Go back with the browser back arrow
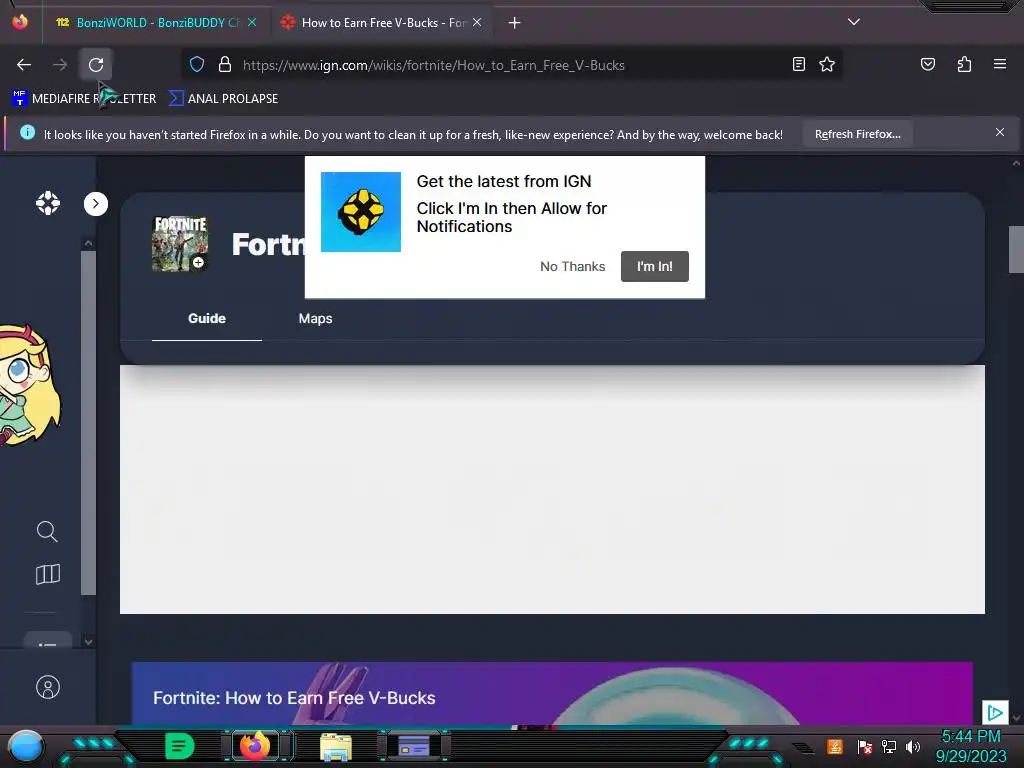This screenshot has height=768, width=1024. pyautogui.click(x=24, y=65)
